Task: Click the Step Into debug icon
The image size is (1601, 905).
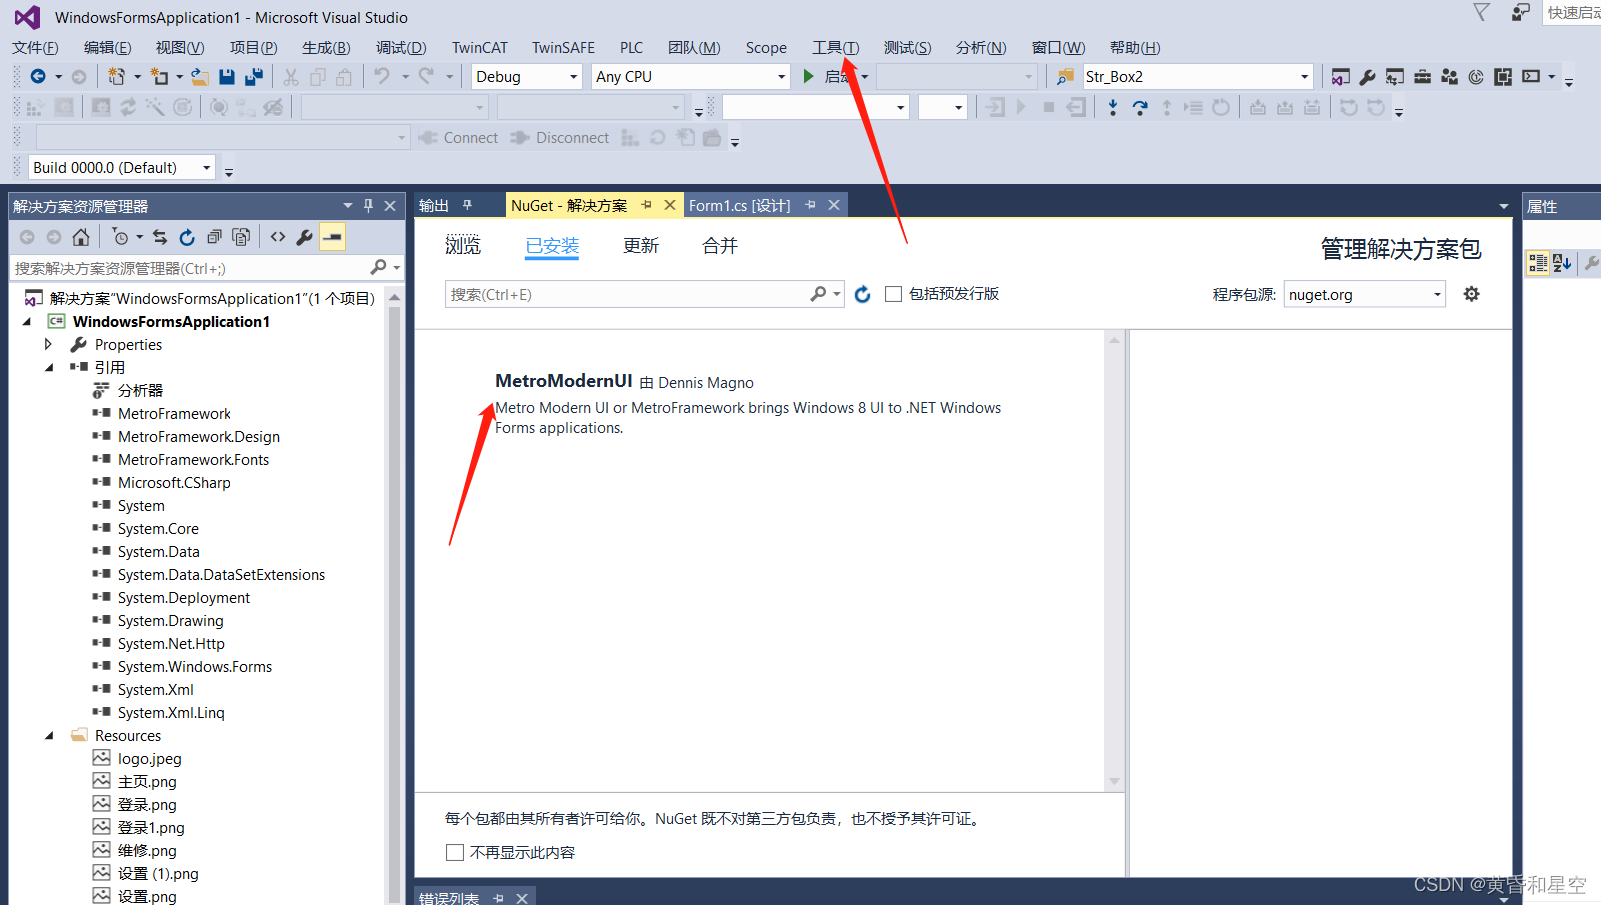Action: coord(1113,107)
